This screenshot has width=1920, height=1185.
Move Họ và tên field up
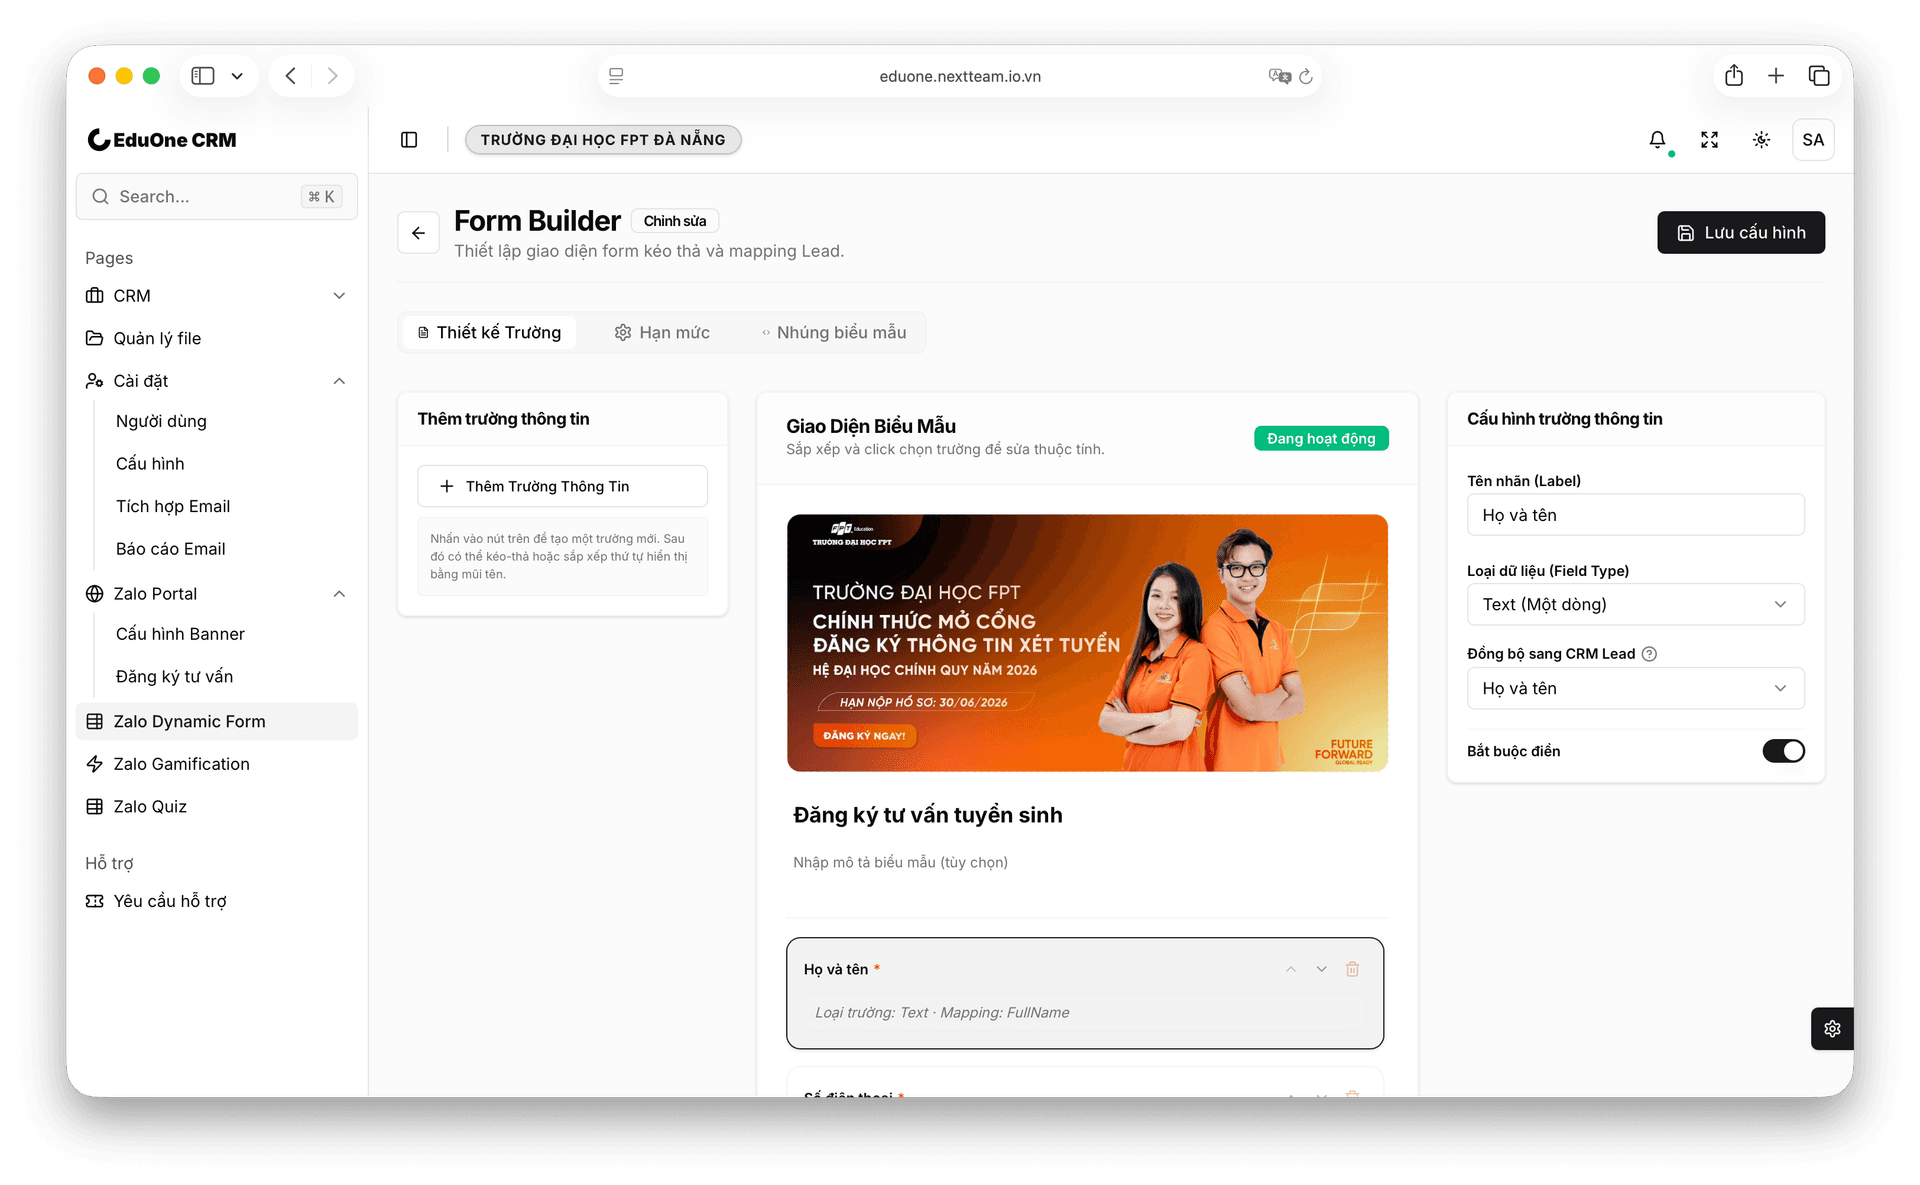pos(1291,969)
